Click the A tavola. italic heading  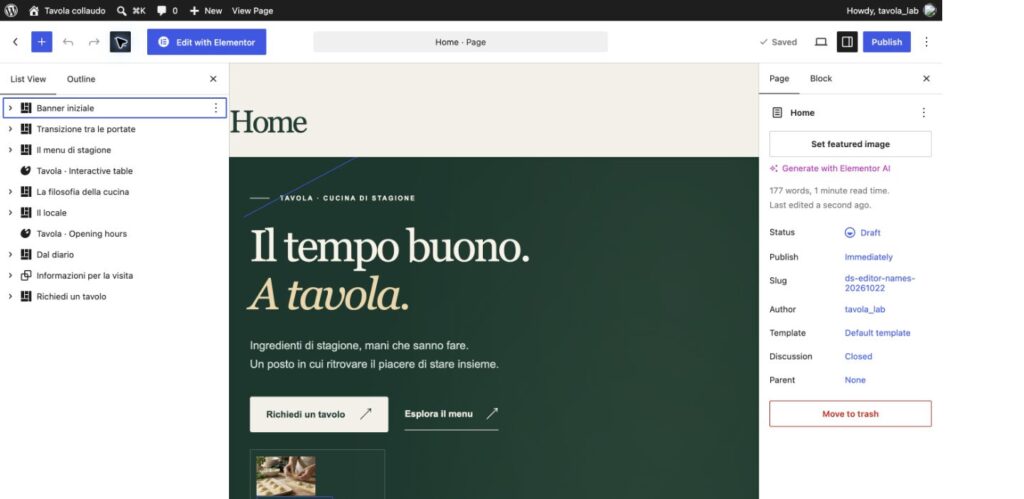328,295
